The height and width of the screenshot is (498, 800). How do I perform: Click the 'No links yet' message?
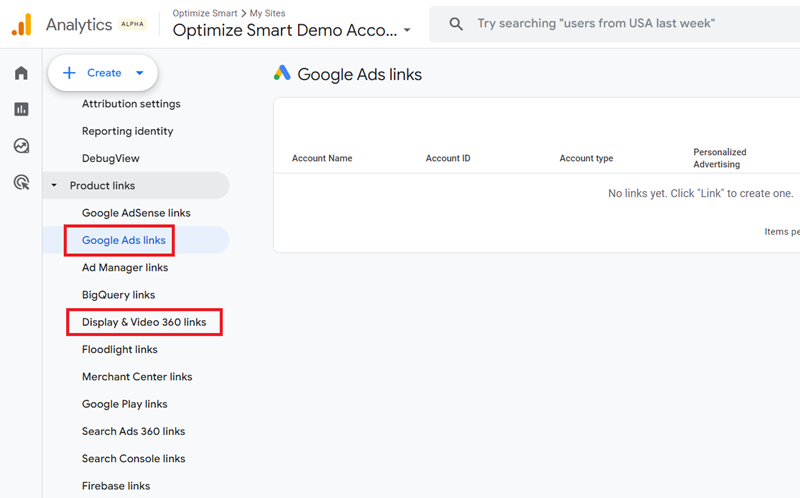pyautogui.click(x=701, y=193)
